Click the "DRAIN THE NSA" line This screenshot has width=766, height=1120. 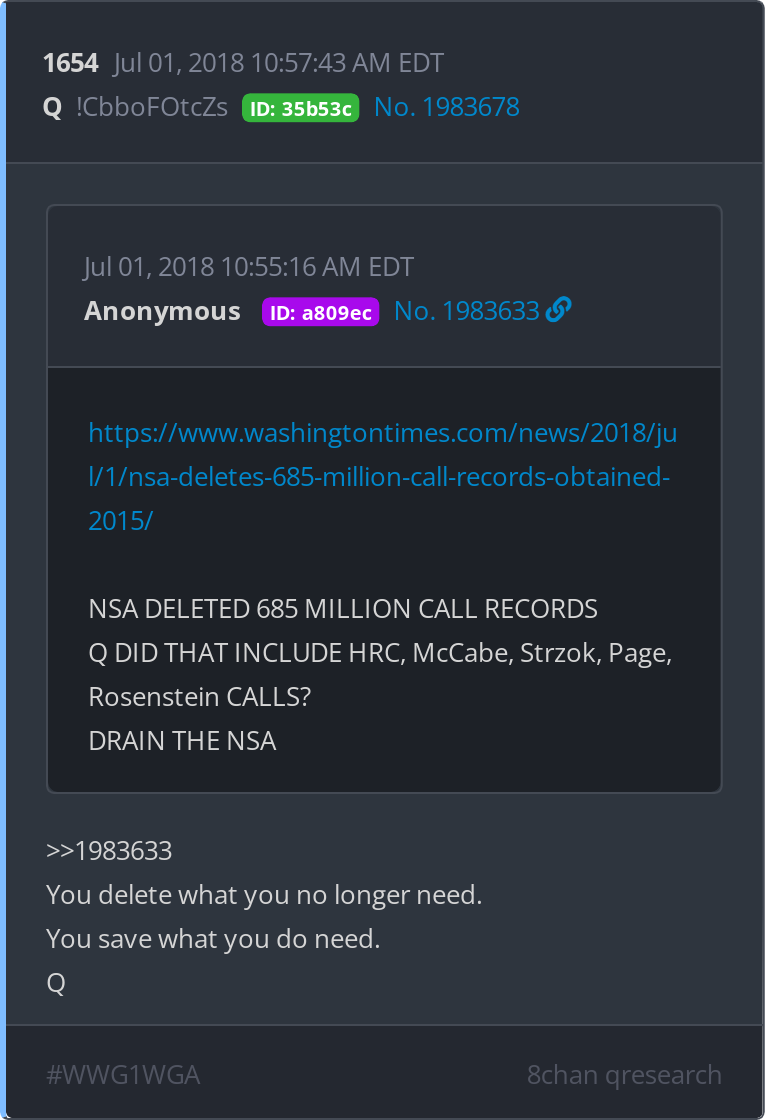pos(182,741)
